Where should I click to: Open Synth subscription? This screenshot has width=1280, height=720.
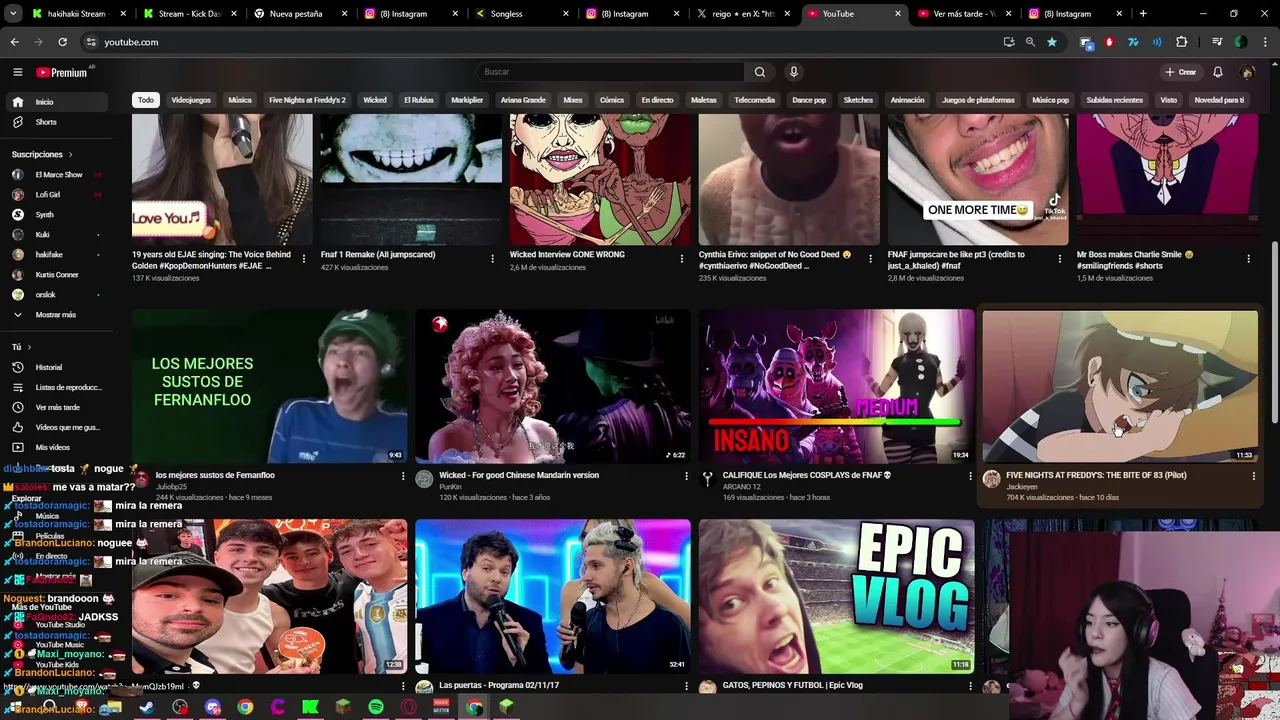pyautogui.click(x=56, y=215)
